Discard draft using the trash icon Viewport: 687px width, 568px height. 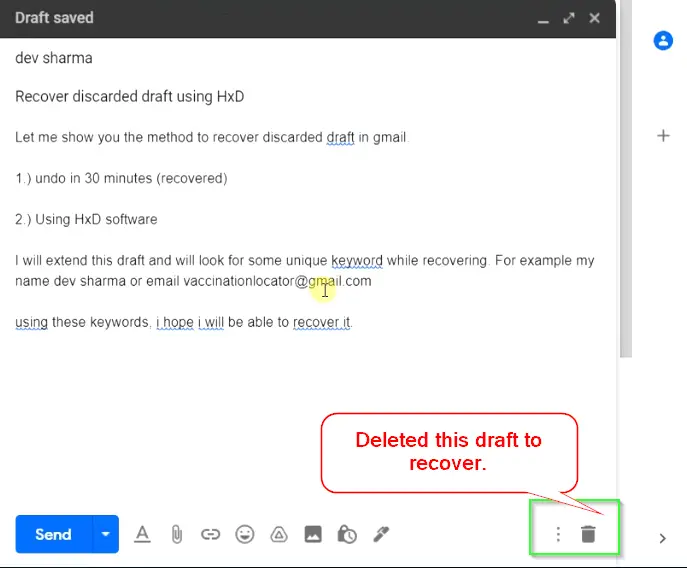(588, 534)
